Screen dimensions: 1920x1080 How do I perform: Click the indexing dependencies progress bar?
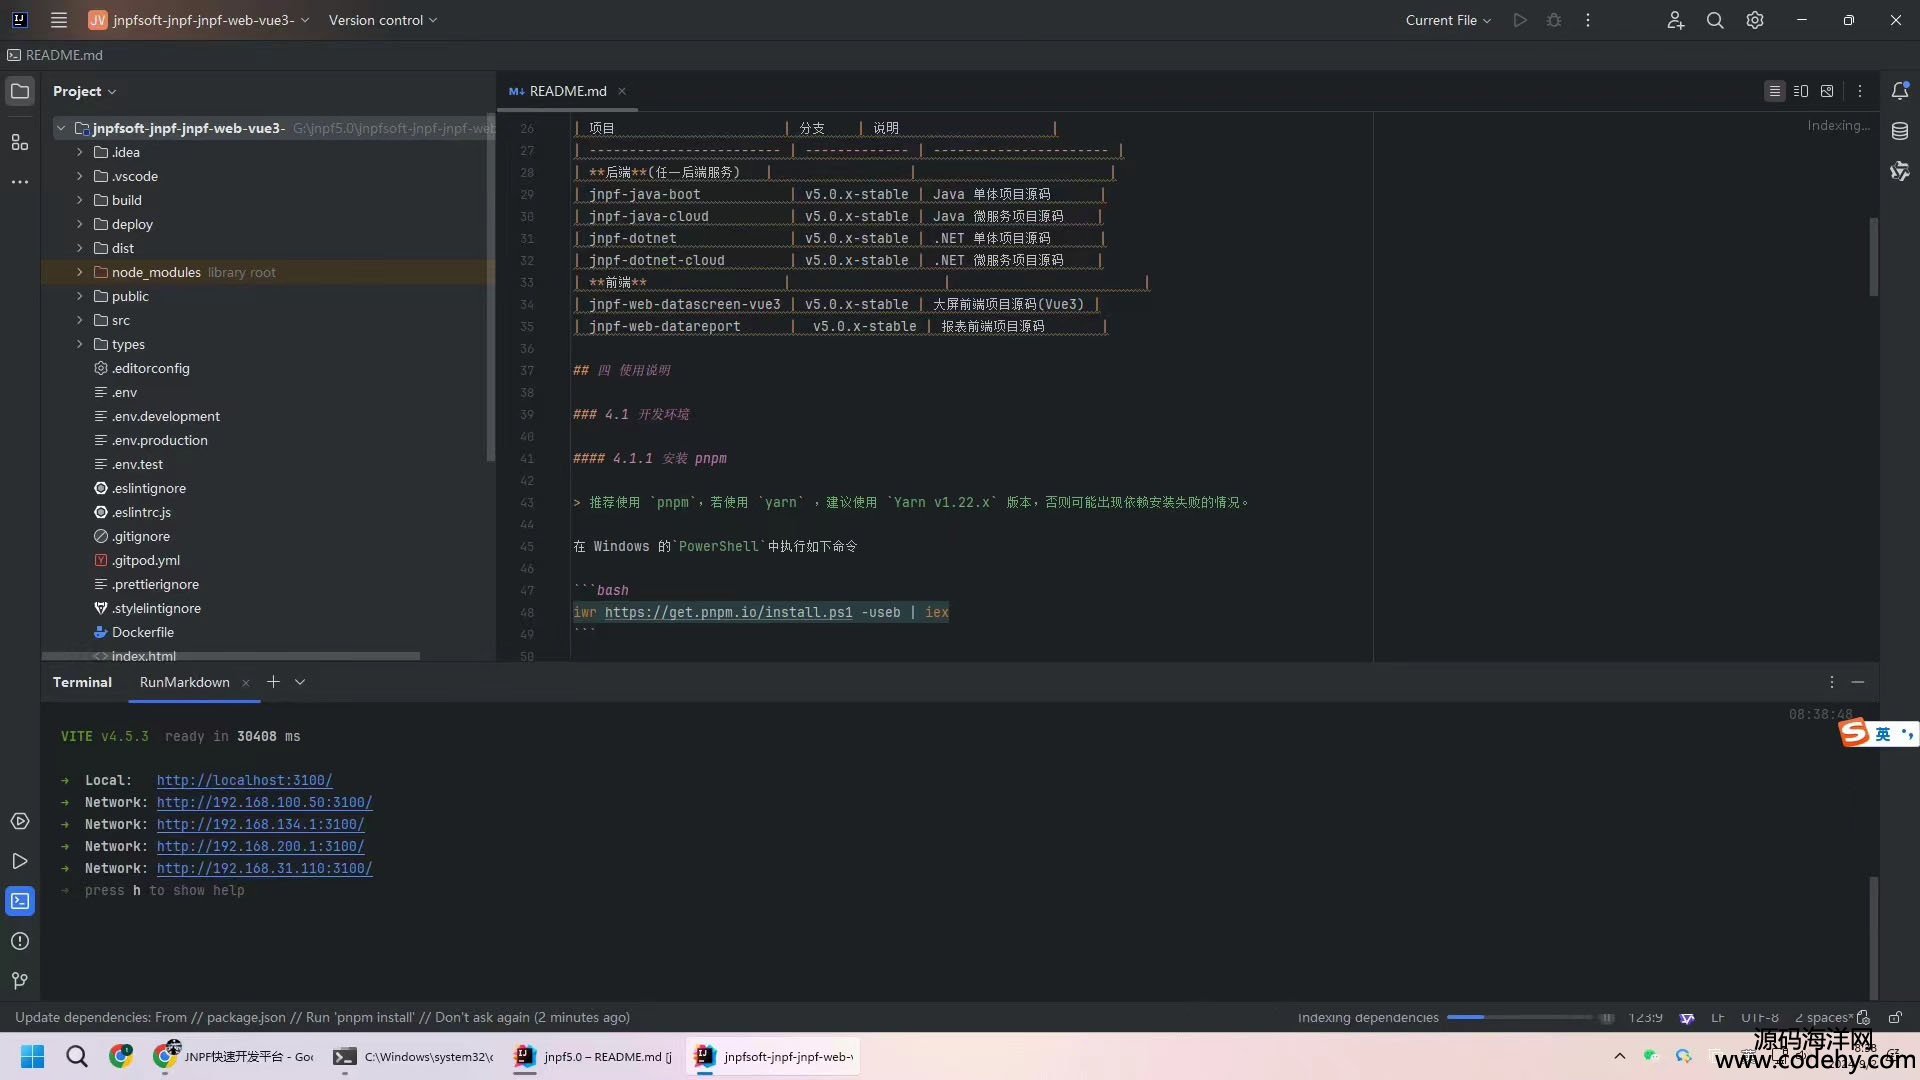[x=1520, y=1018]
